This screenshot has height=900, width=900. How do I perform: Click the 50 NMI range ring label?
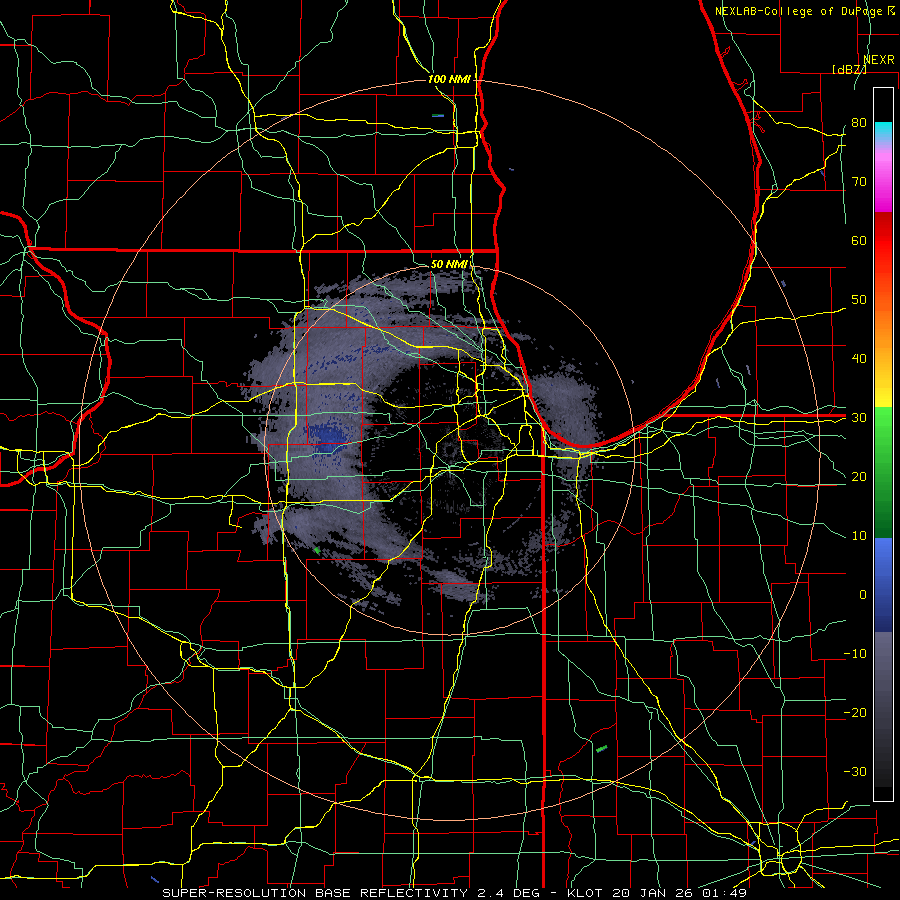tap(449, 264)
